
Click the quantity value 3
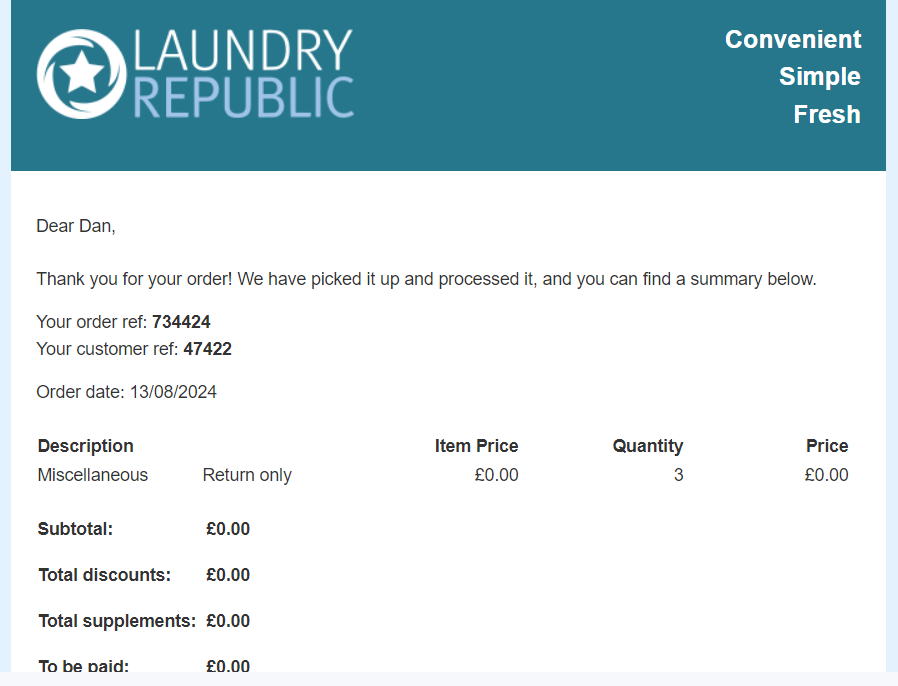click(x=678, y=475)
